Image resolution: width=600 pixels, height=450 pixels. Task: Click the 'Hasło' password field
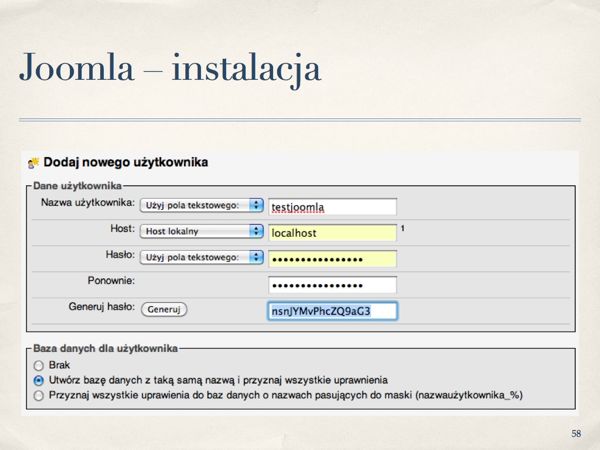333,259
